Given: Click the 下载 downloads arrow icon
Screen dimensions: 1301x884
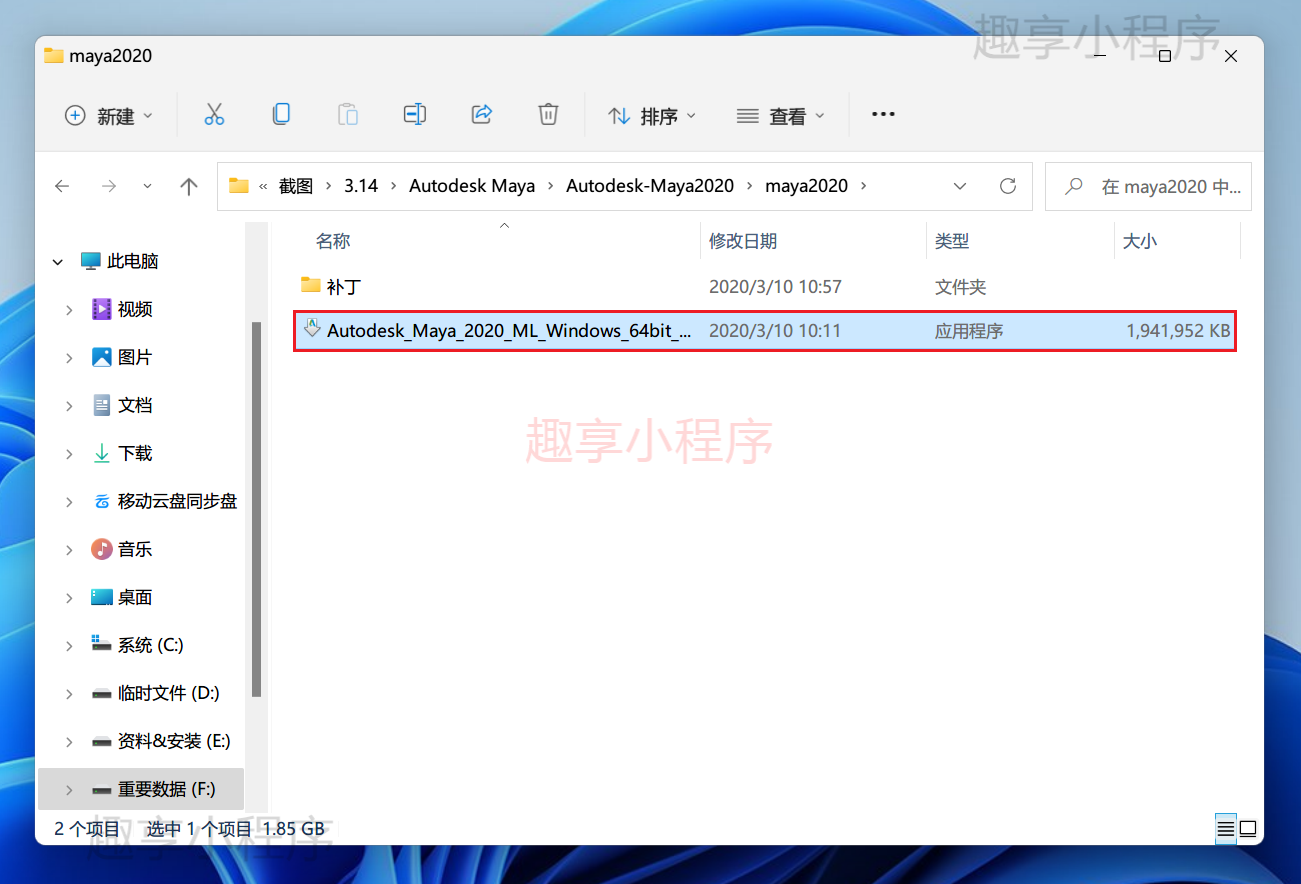Looking at the screenshot, I should pos(101,453).
